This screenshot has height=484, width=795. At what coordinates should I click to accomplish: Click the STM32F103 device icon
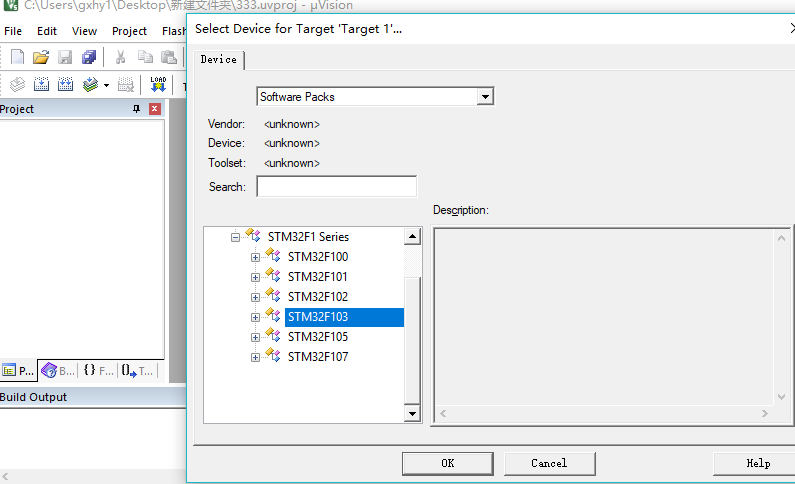tap(273, 315)
